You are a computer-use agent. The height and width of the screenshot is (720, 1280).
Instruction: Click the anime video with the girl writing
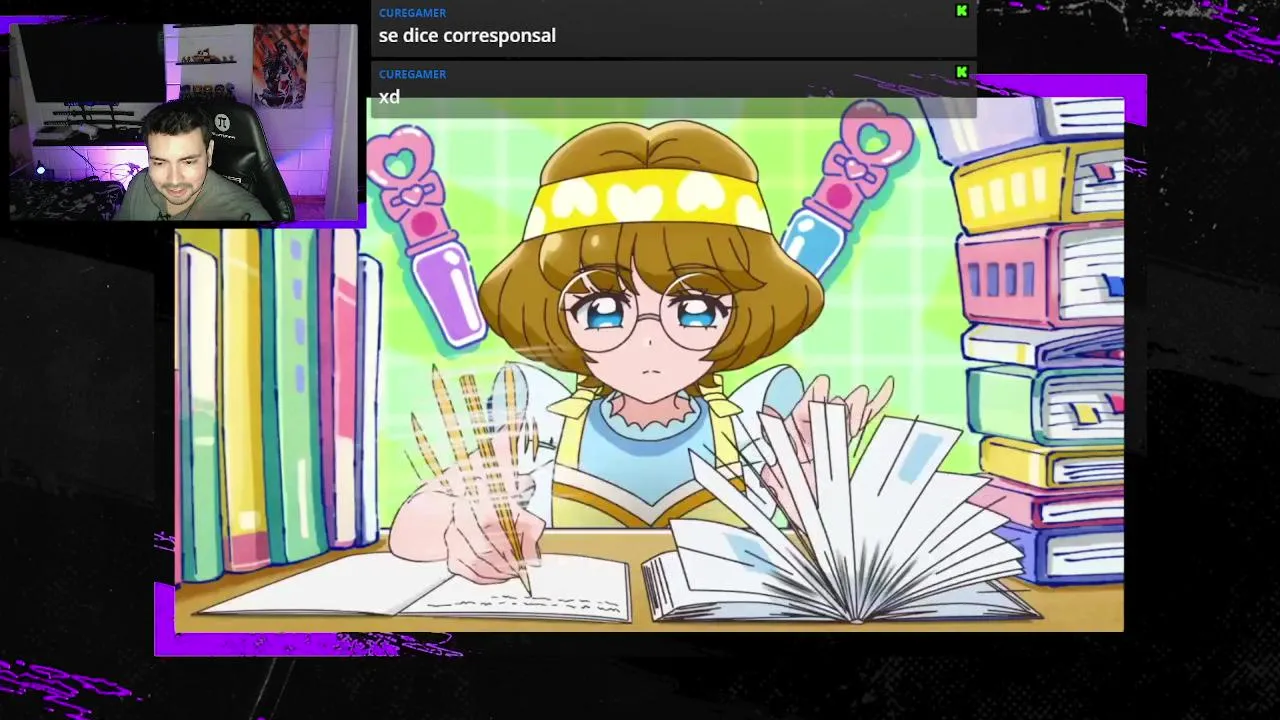click(x=649, y=365)
